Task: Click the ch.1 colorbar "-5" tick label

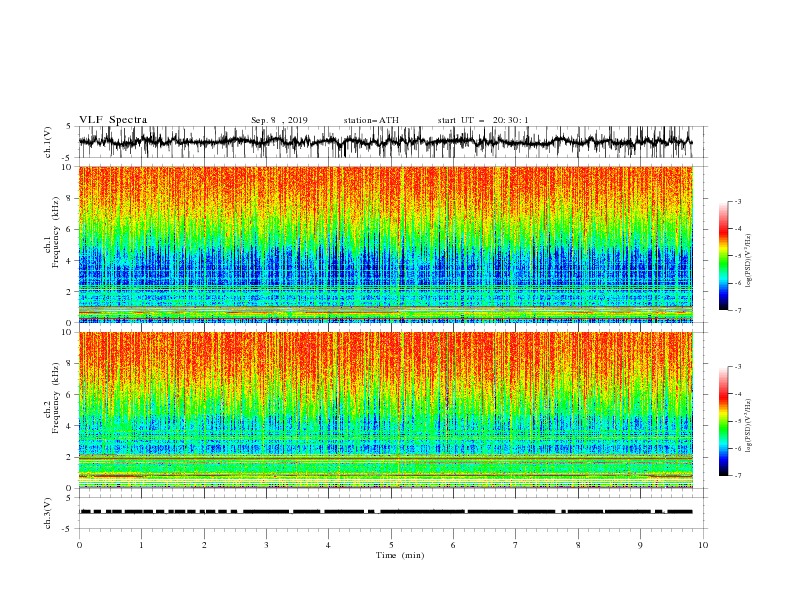Action: point(738,256)
